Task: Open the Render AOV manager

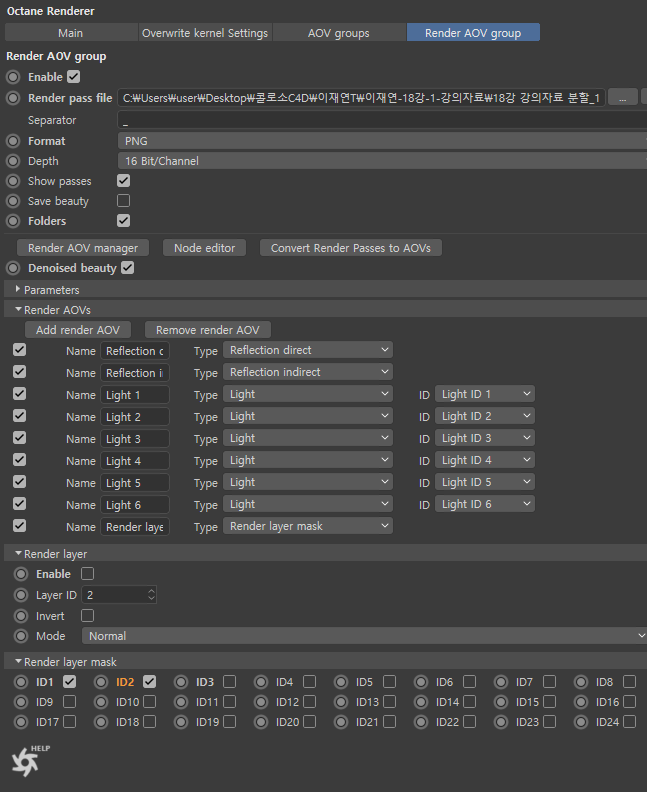Action: point(83,248)
